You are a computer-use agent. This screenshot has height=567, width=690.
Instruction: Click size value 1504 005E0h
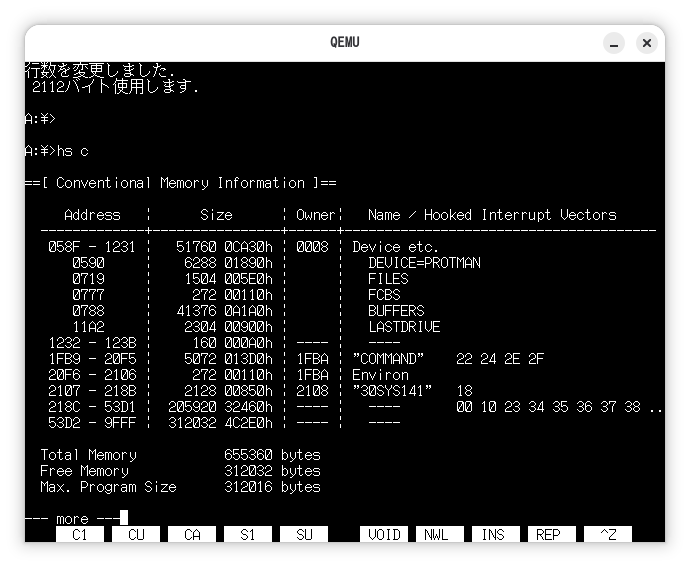pyautogui.click(x=228, y=279)
